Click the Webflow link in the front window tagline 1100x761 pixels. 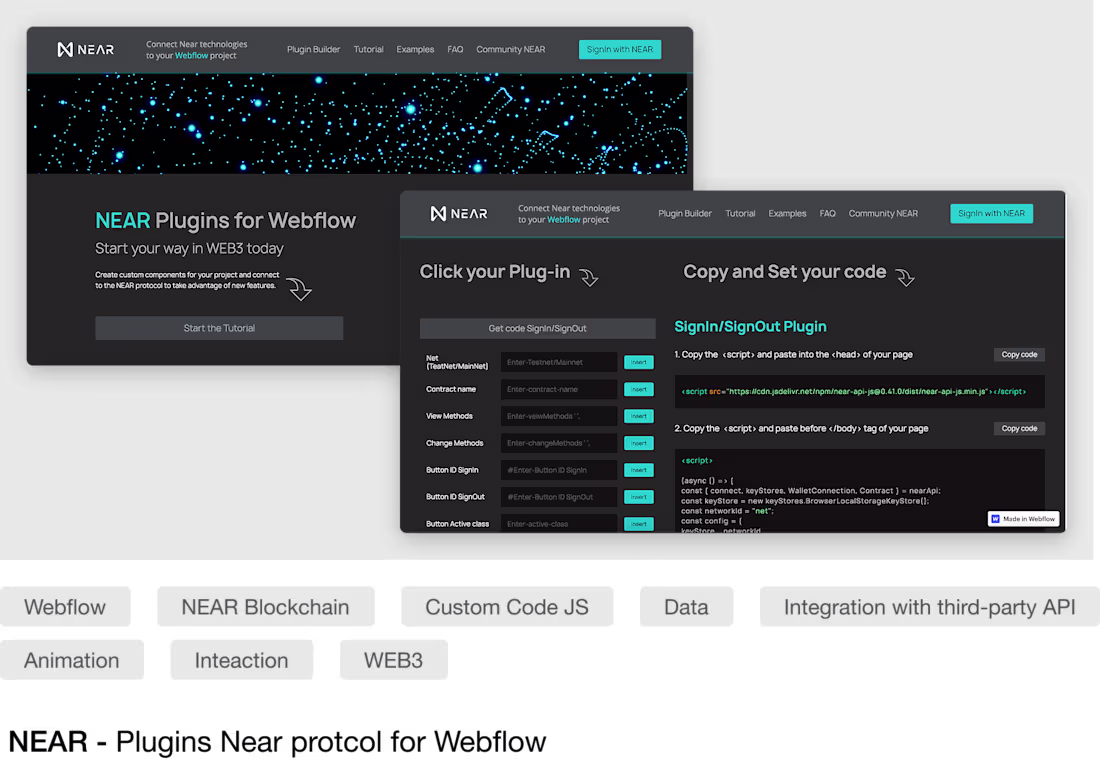tap(564, 220)
